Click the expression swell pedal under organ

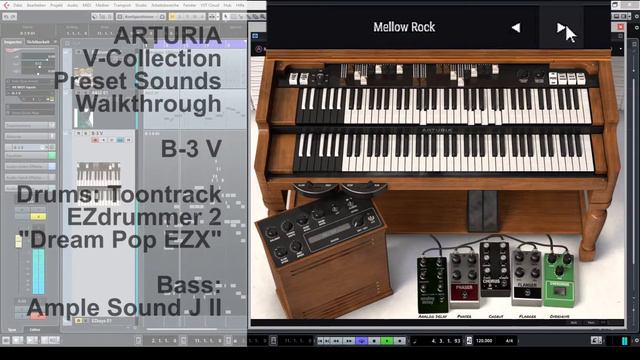(483, 211)
